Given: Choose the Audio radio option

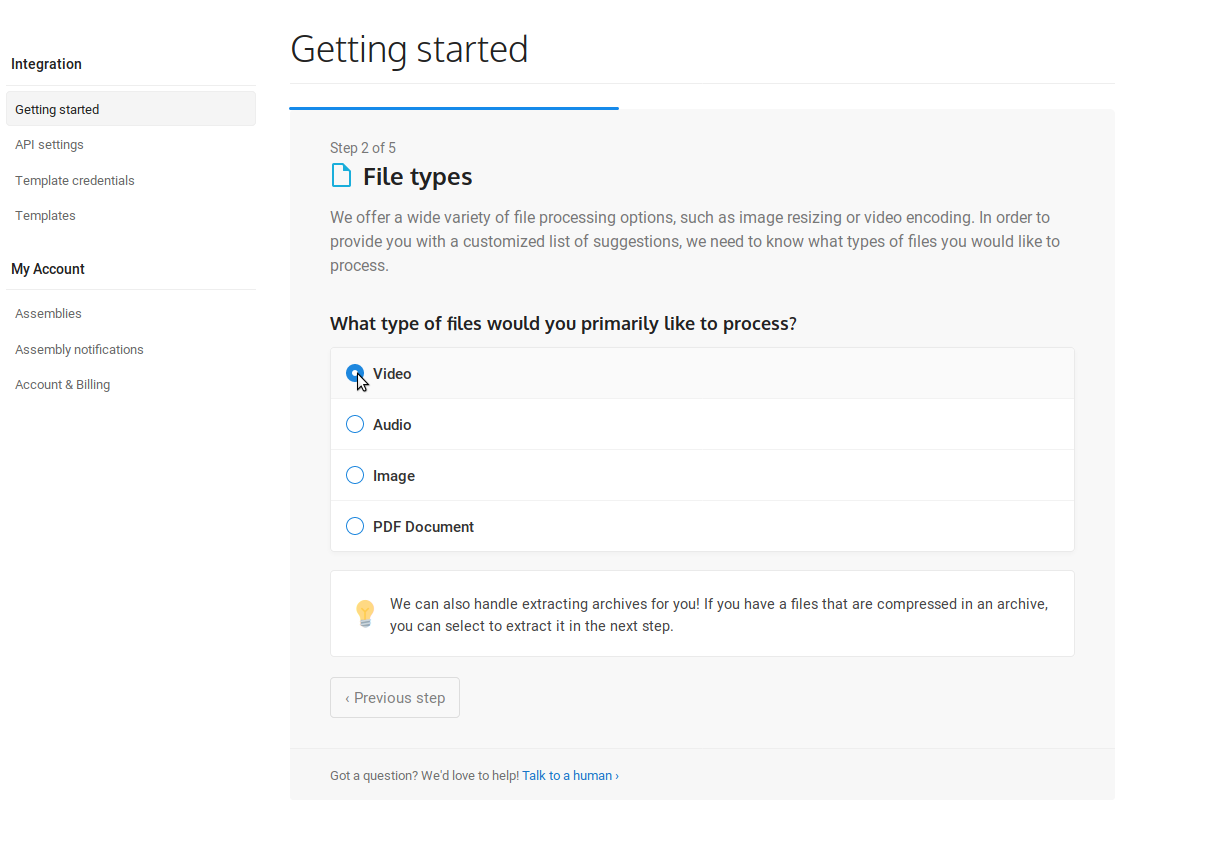Looking at the screenshot, I should (x=355, y=424).
